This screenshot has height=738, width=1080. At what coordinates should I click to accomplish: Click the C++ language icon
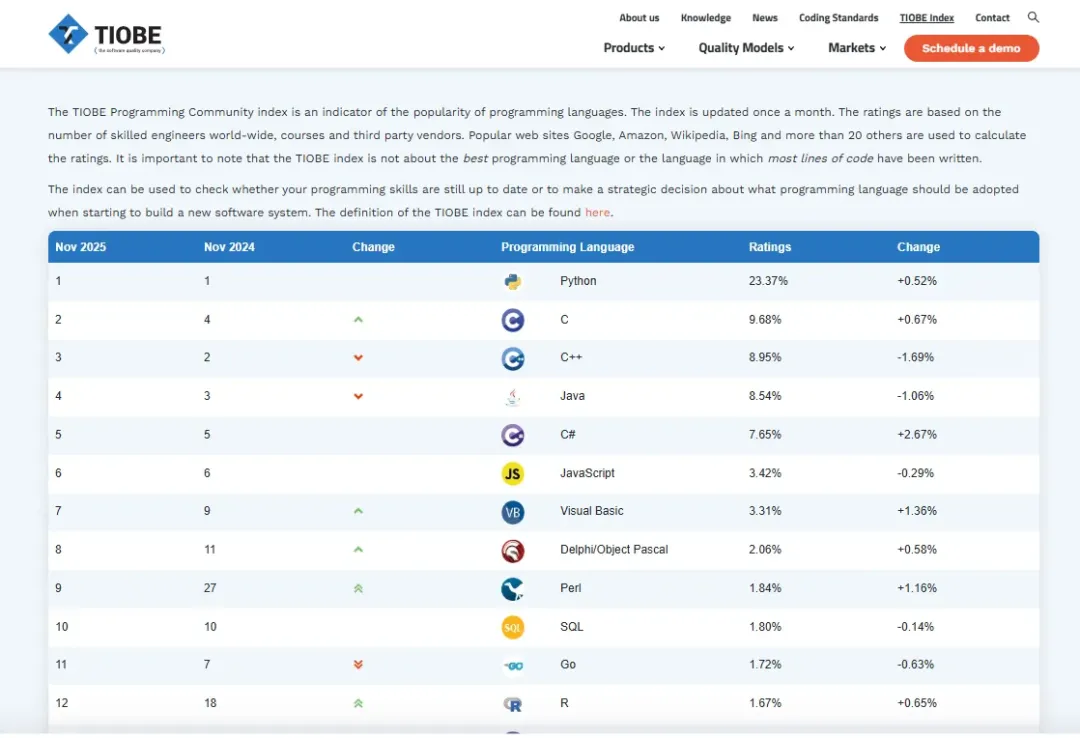tap(512, 358)
